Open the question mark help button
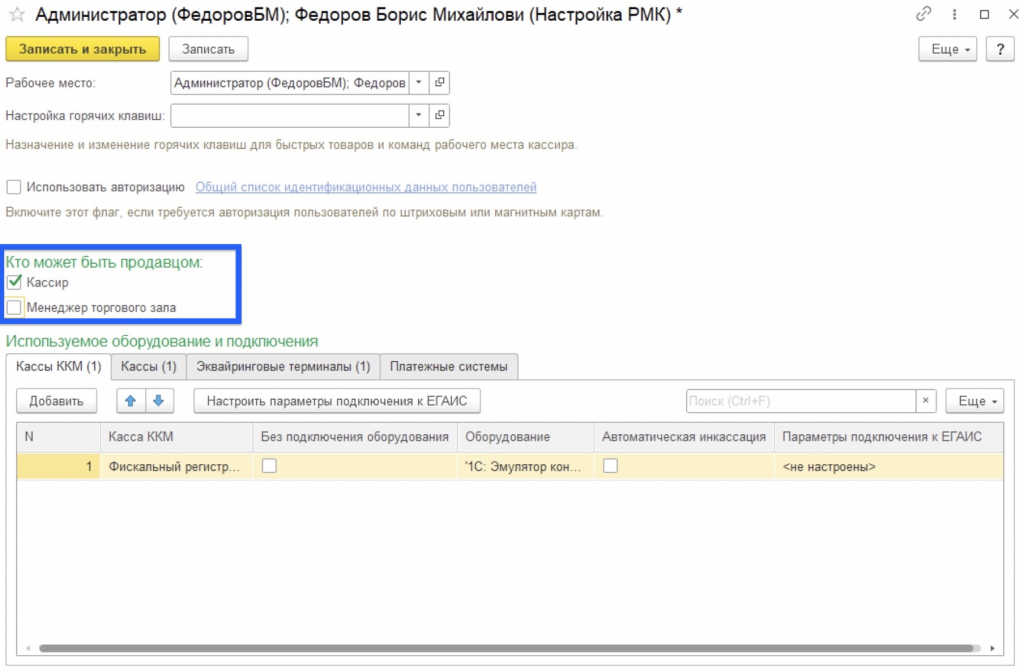 [x=1000, y=49]
